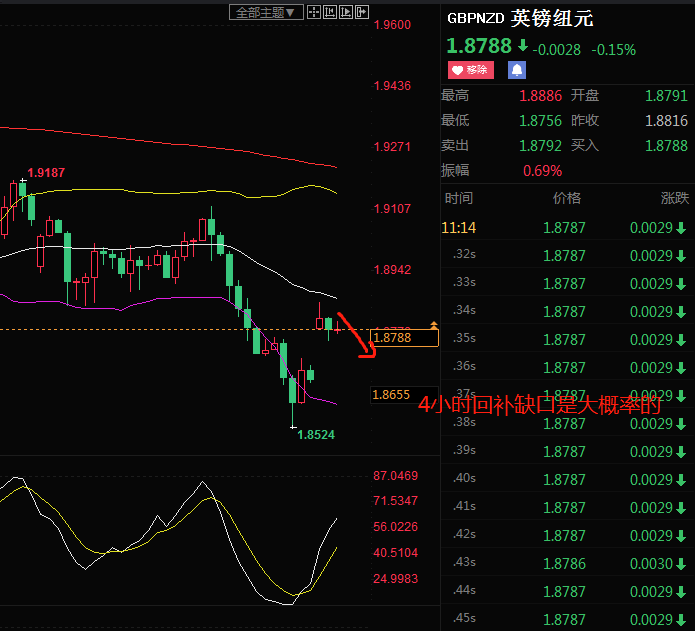Viewport: 695px width, 631px height.
Task: Click the large current price 1.8788
Action: pos(479,46)
